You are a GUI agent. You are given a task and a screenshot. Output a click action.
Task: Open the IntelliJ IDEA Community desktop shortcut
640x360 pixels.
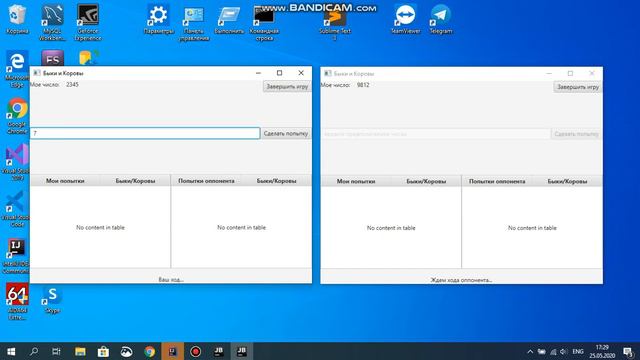coord(16,256)
